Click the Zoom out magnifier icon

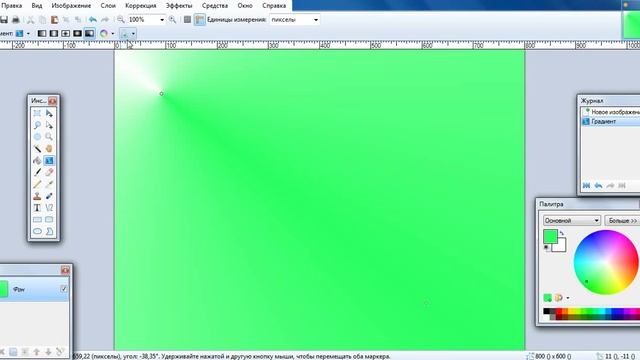point(121,20)
